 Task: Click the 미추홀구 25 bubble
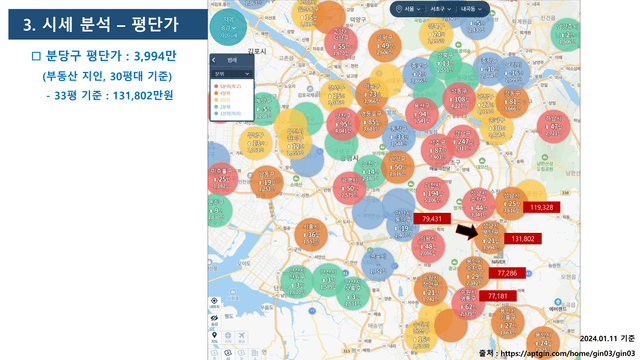point(222,179)
